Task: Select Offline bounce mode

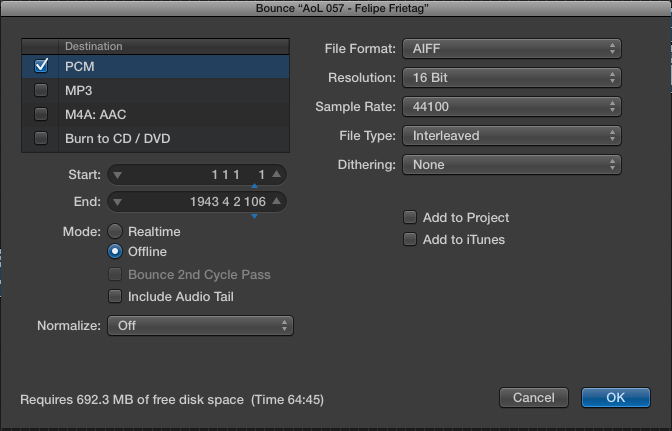Action: (x=115, y=252)
